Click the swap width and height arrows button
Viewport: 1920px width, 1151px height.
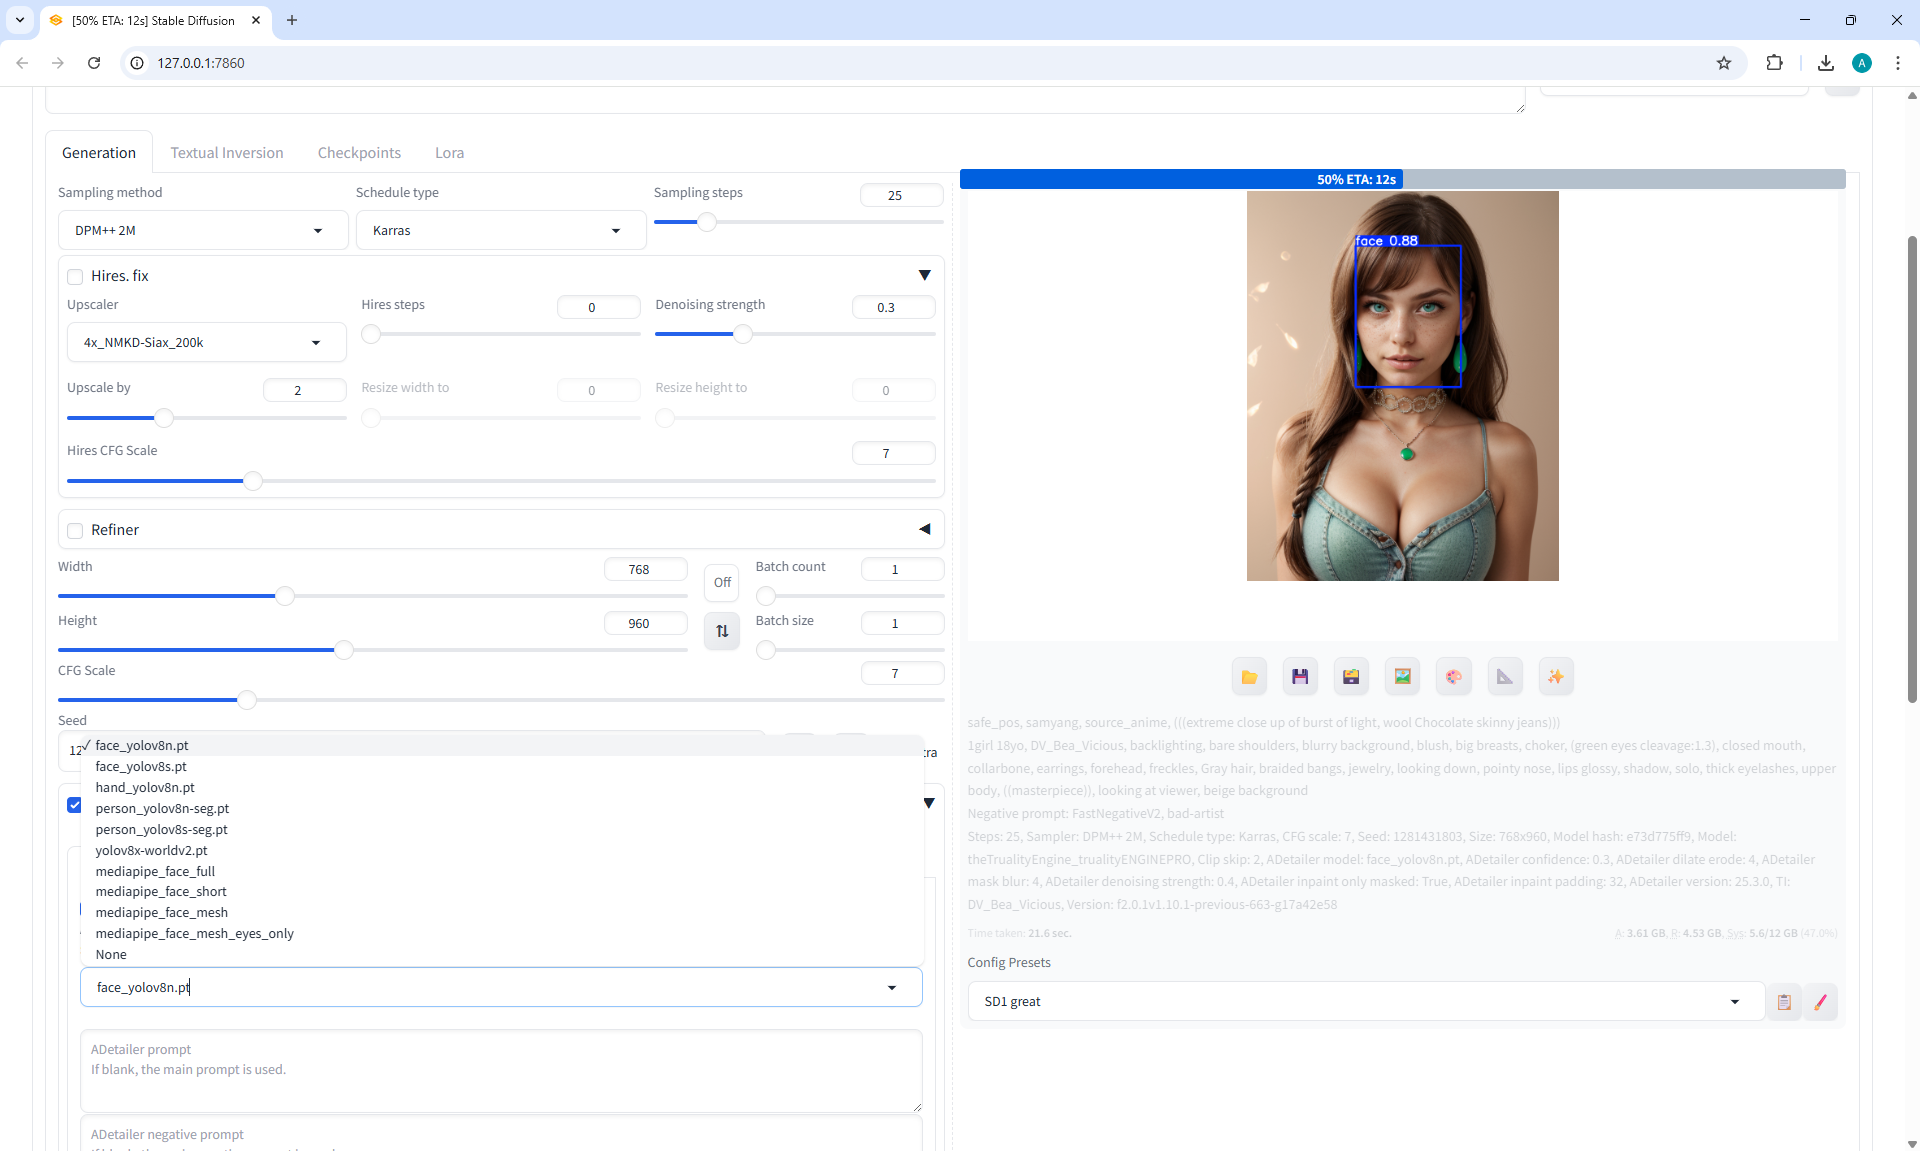pos(722,631)
